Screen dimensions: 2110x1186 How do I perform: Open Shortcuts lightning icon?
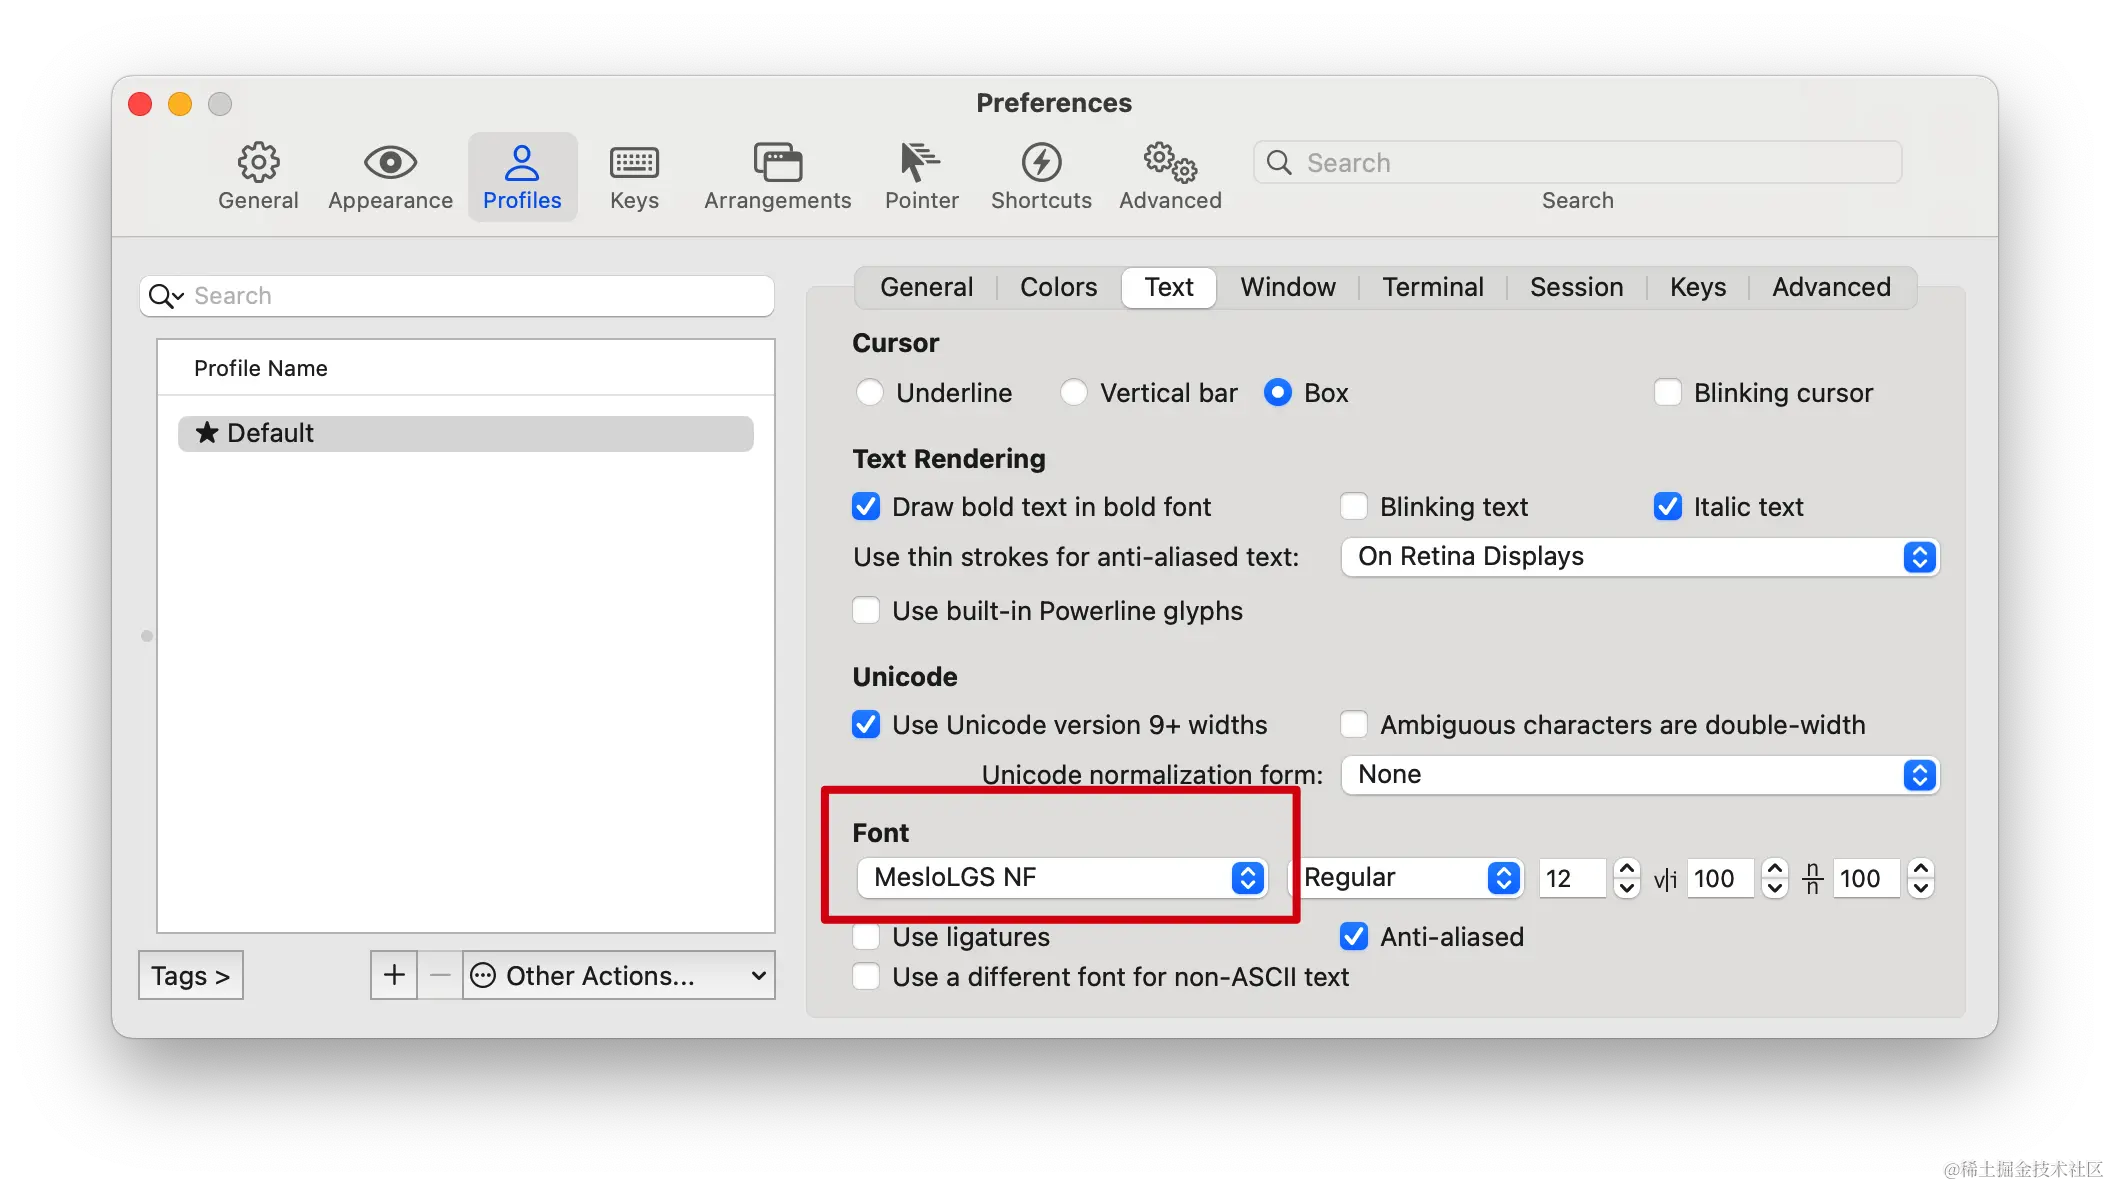point(1041,162)
